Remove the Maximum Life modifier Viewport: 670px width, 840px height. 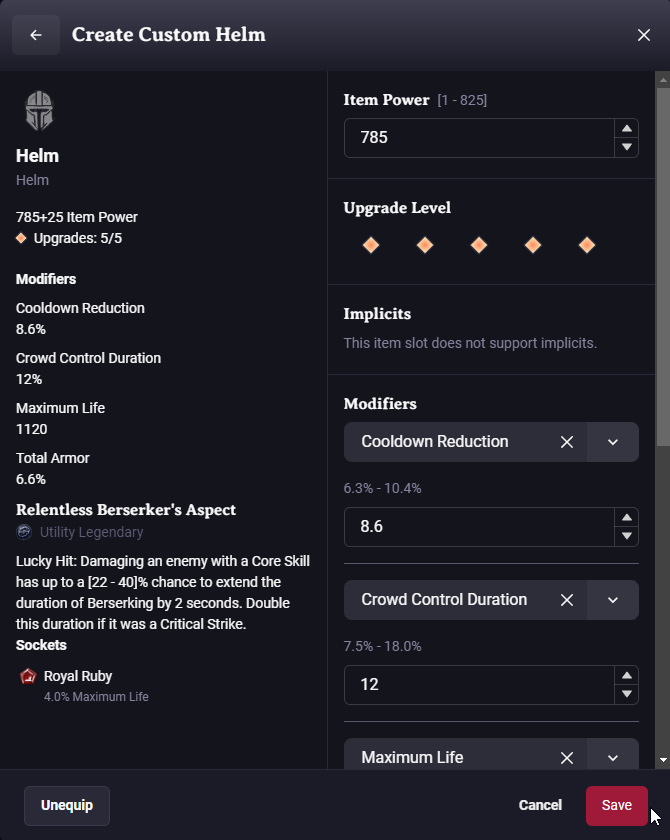tap(567, 757)
